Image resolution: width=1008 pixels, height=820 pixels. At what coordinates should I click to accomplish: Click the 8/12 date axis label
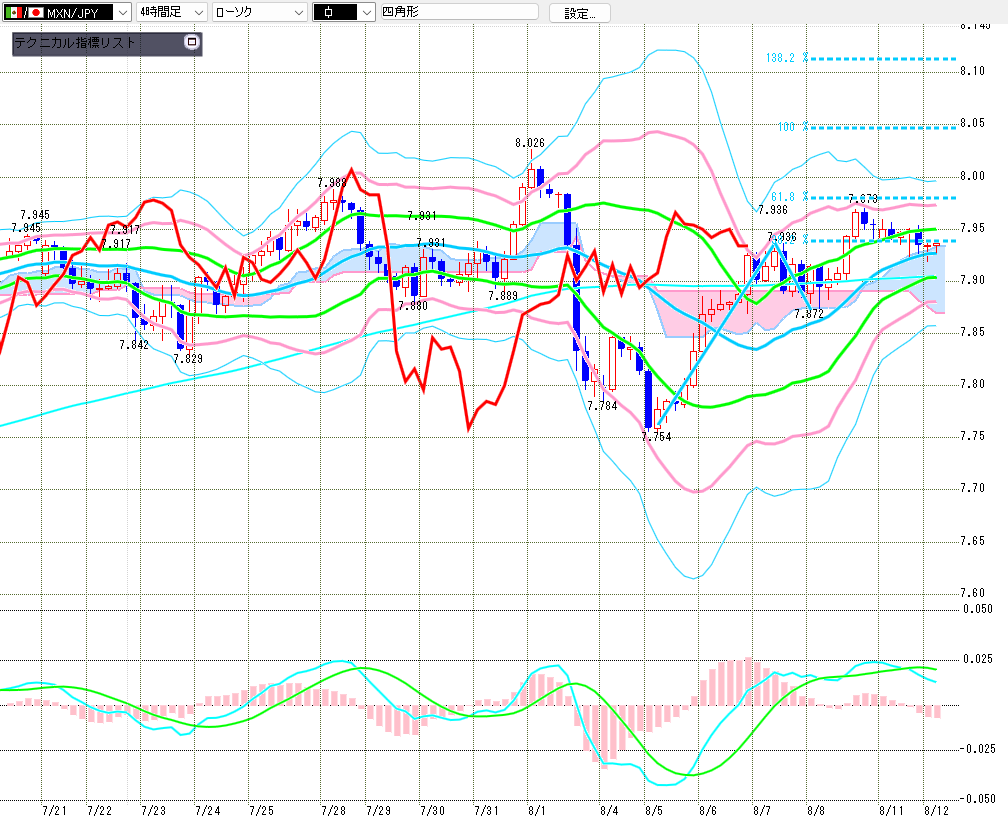936,810
